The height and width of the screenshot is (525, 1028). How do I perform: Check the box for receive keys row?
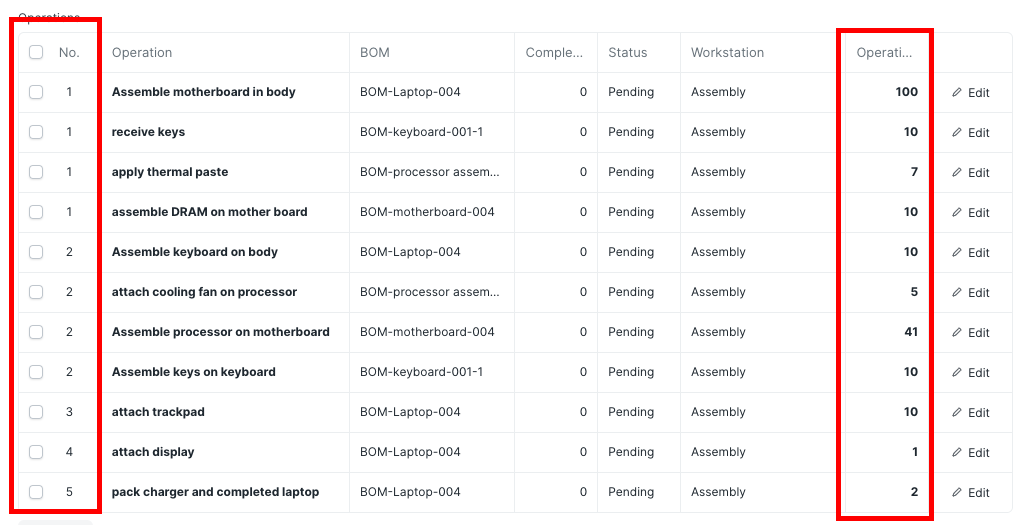click(36, 132)
